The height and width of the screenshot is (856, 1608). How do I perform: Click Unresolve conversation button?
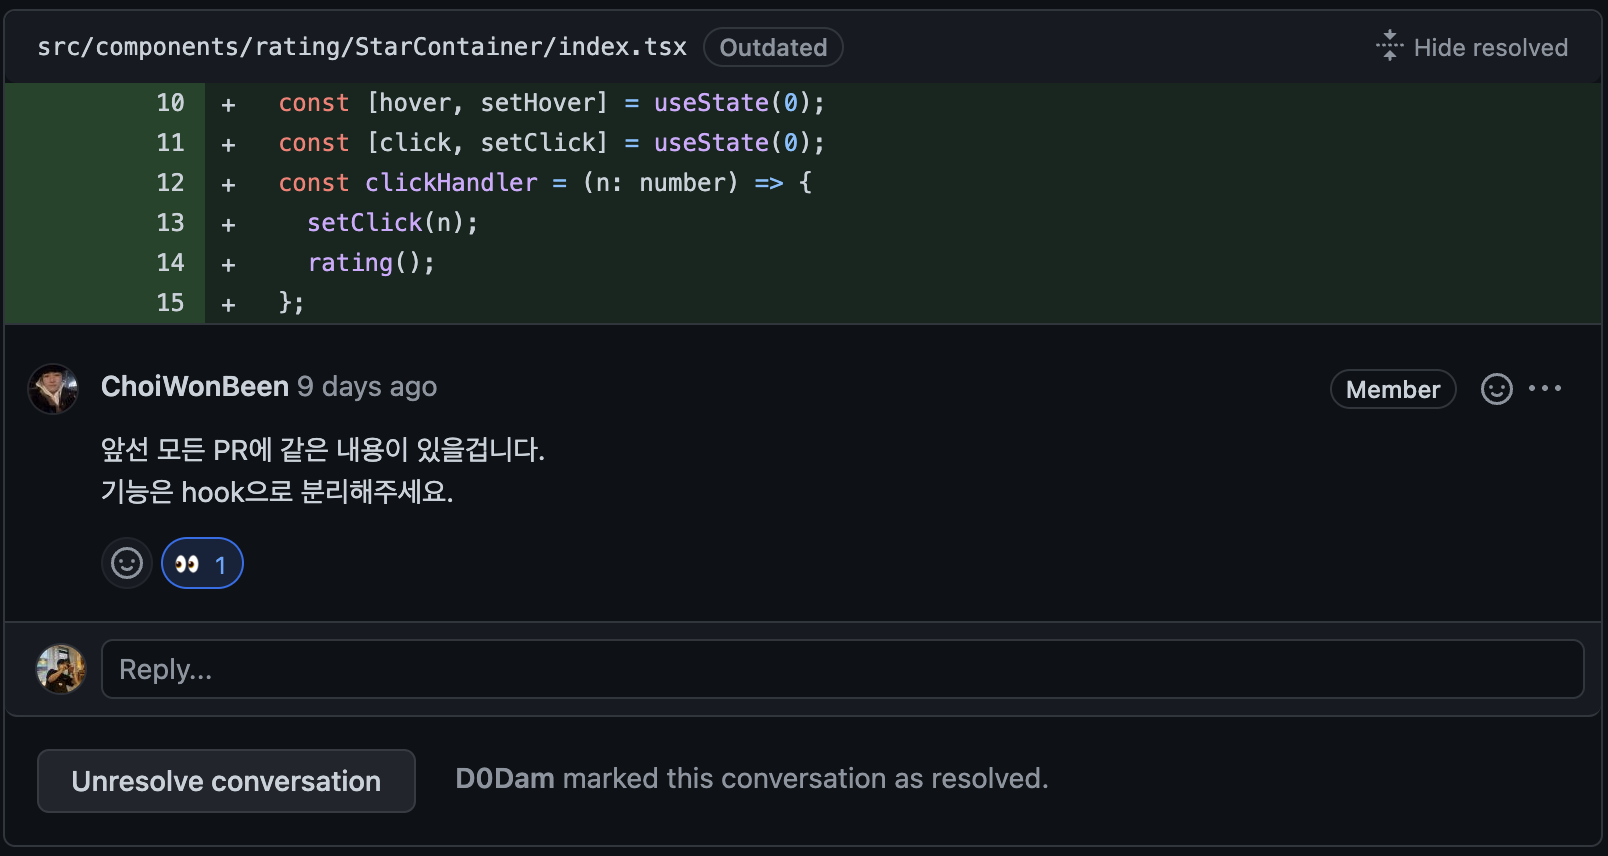pyautogui.click(x=226, y=781)
